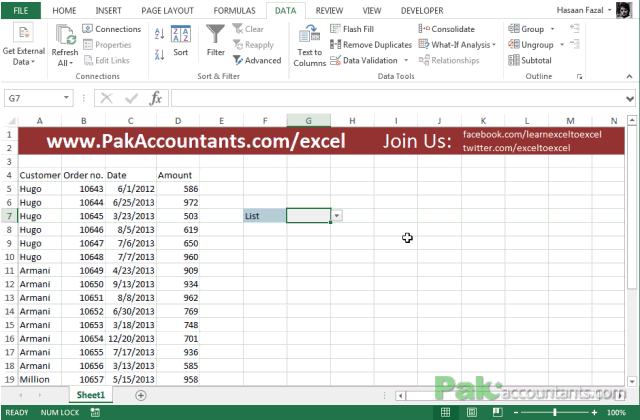
Task: Switch to the HOME tab
Action: [64, 11]
